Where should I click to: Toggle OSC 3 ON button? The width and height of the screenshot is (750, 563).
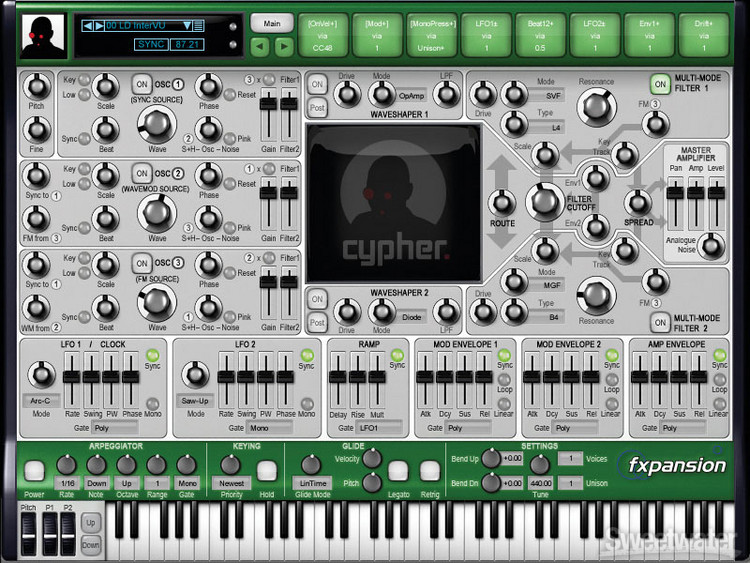click(x=142, y=263)
